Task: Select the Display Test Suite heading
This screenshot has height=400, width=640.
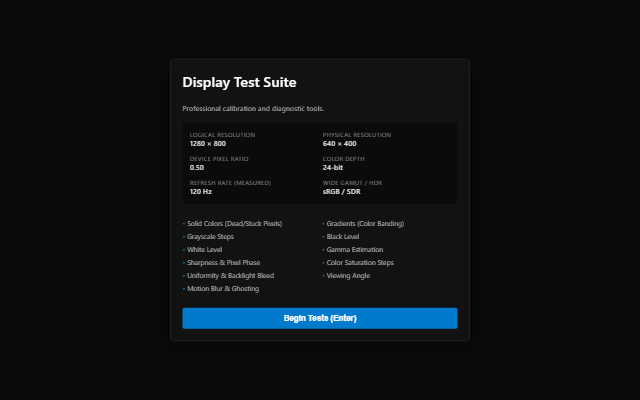Action: (239, 82)
